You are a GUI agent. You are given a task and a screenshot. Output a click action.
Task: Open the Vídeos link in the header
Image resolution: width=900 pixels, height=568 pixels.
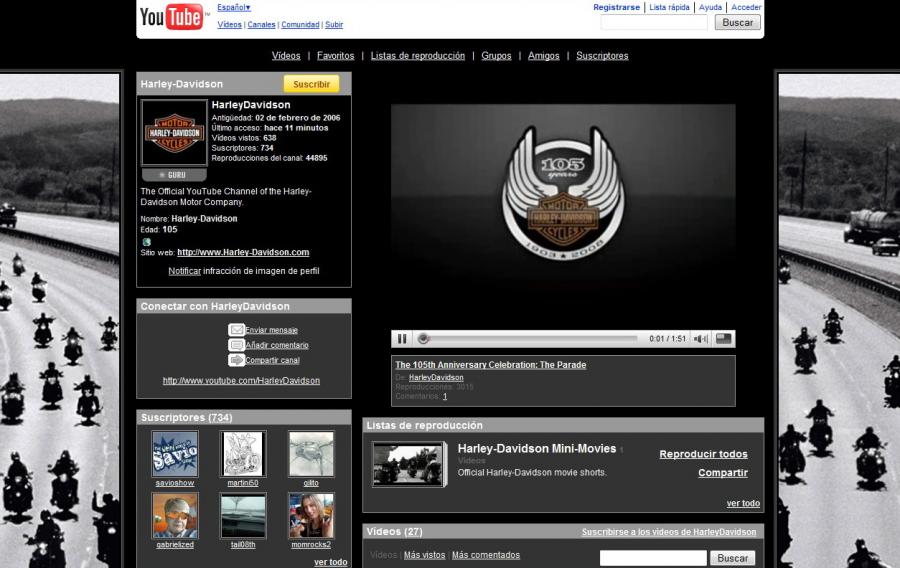coord(229,25)
